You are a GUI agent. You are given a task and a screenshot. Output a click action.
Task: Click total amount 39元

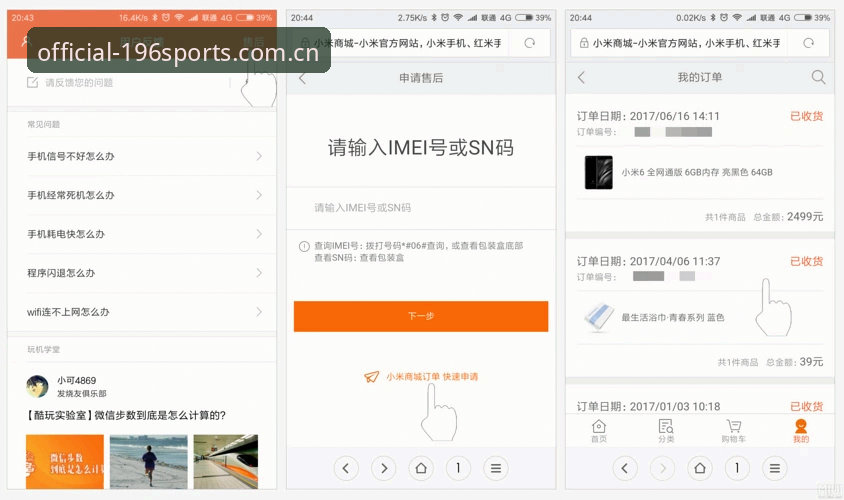pos(811,362)
